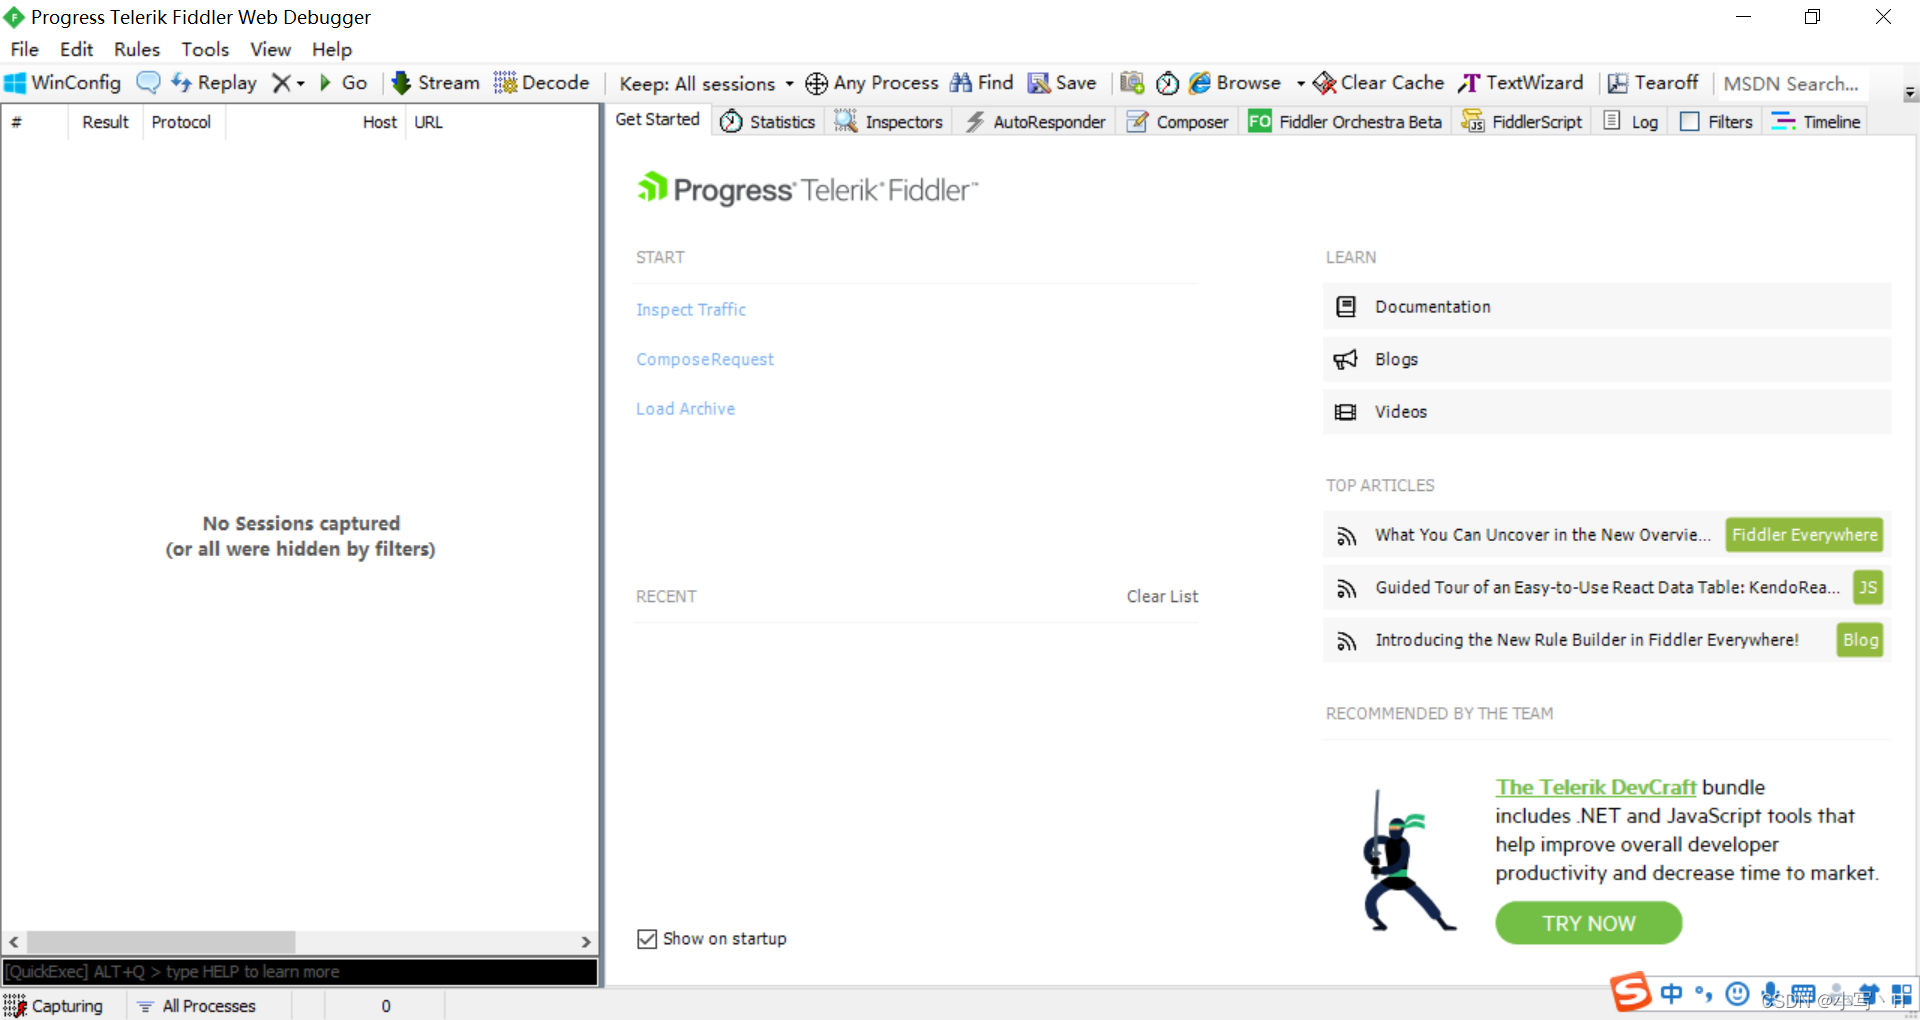Viewport: 1920px width, 1020px height.
Task: Clear Cache from the toolbar
Action: coord(1379,83)
